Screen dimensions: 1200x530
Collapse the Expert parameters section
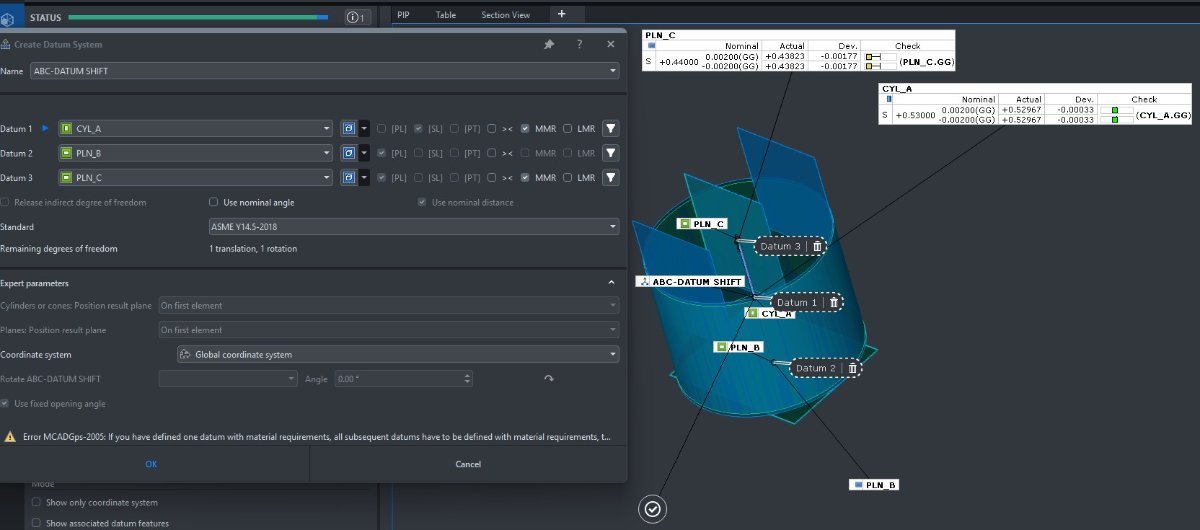611,283
